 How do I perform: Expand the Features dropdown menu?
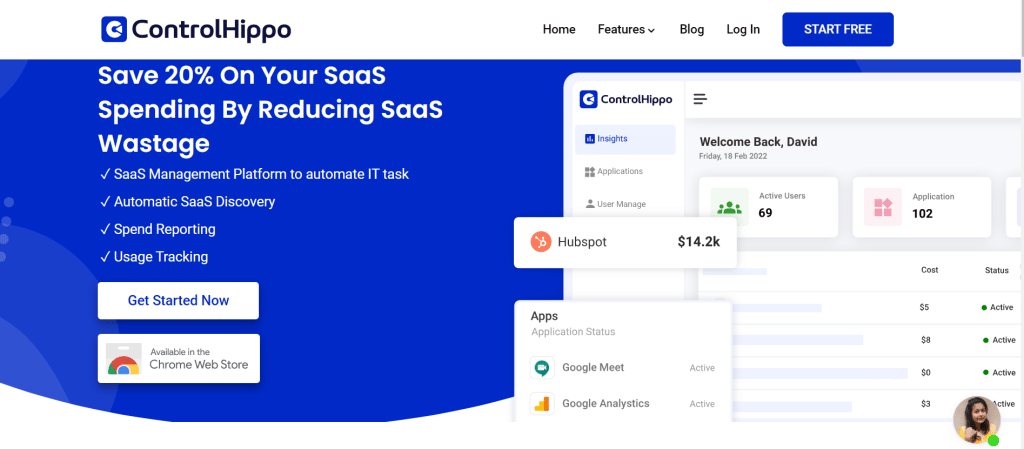[x=626, y=29]
